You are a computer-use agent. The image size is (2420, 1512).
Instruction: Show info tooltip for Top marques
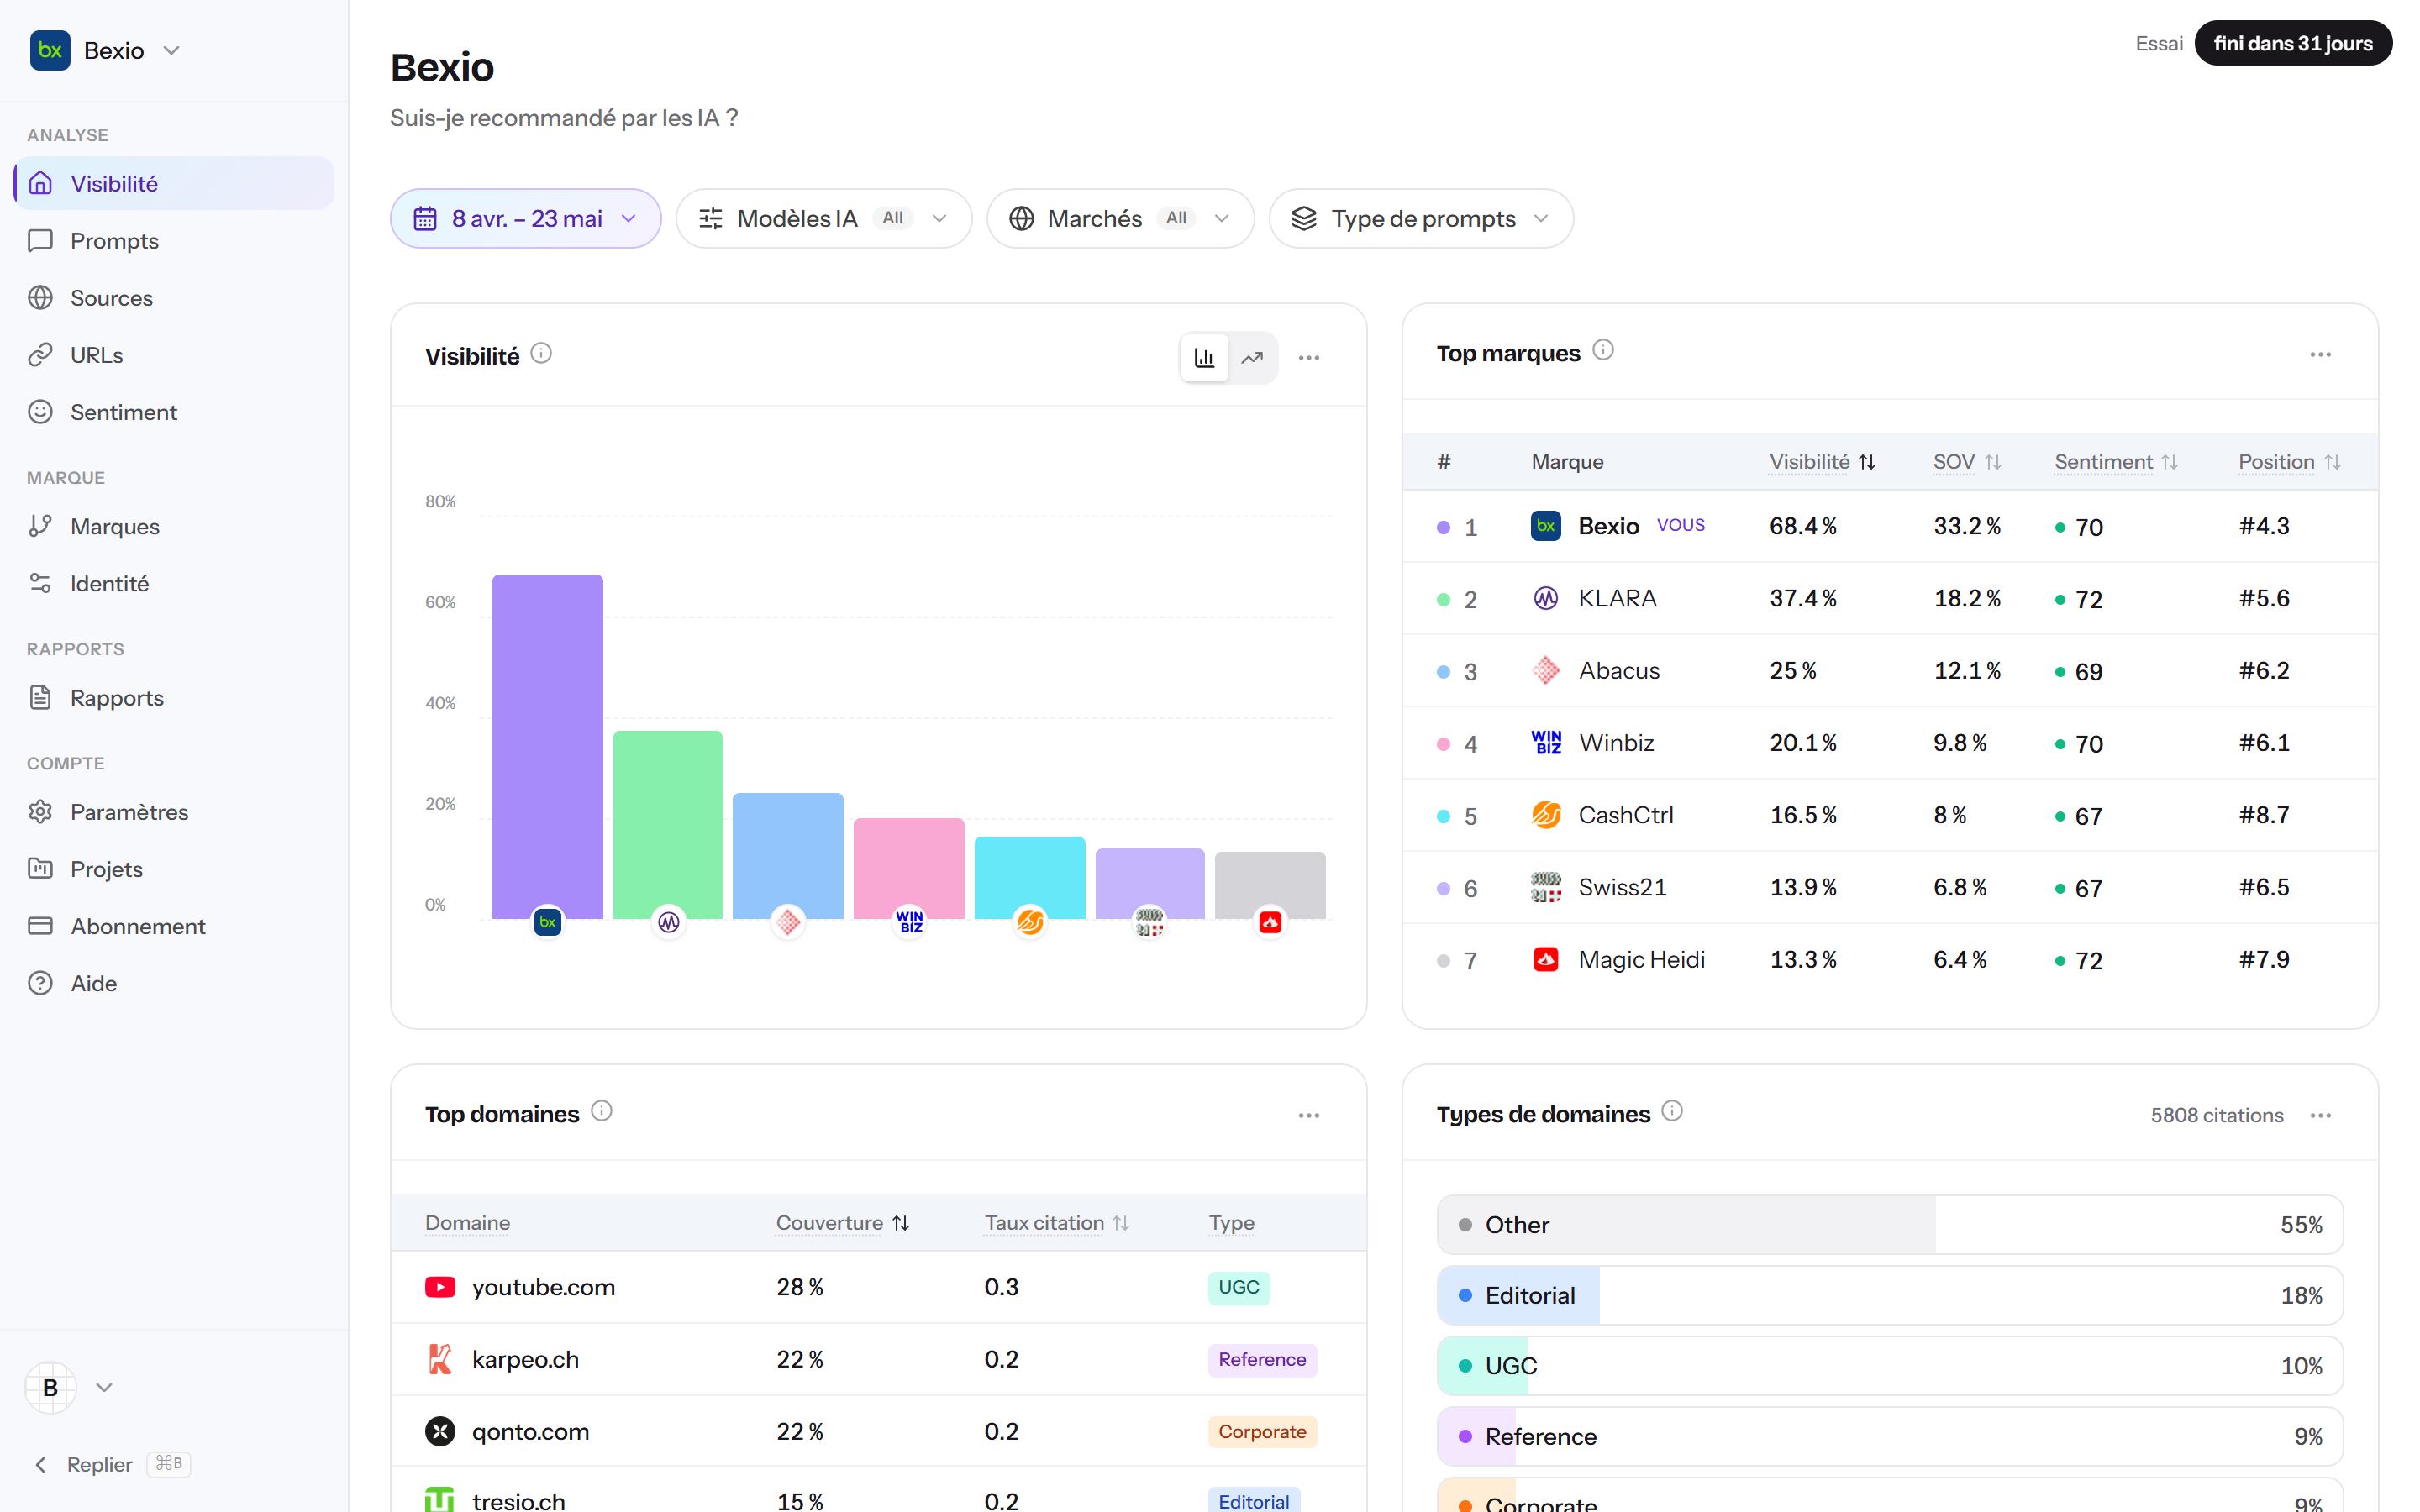pyautogui.click(x=1603, y=349)
